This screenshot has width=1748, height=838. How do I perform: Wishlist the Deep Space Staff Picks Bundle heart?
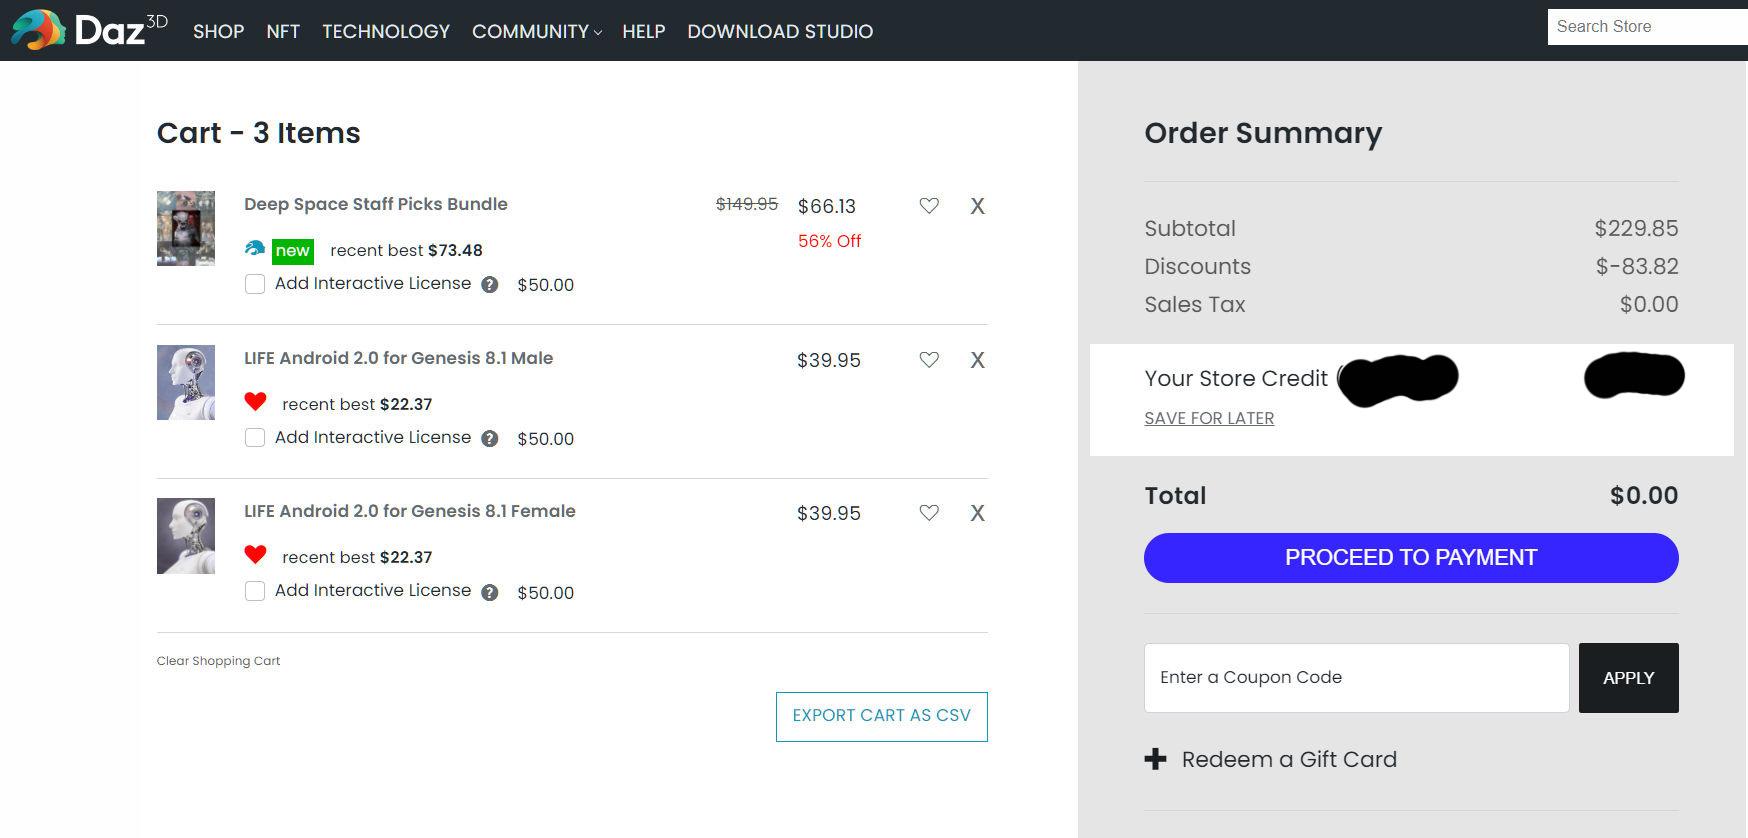coord(929,206)
